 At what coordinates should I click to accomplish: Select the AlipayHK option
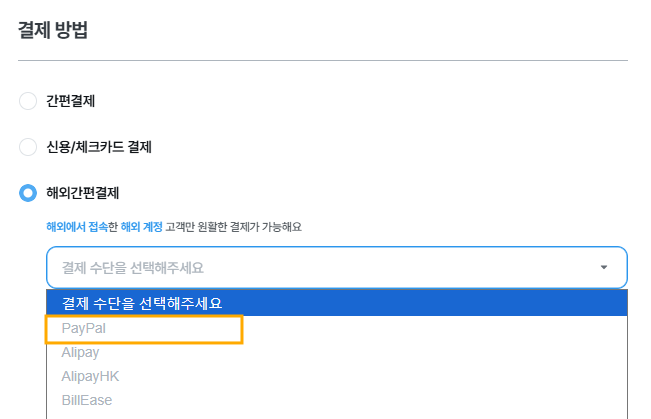pyautogui.click(x=90, y=376)
